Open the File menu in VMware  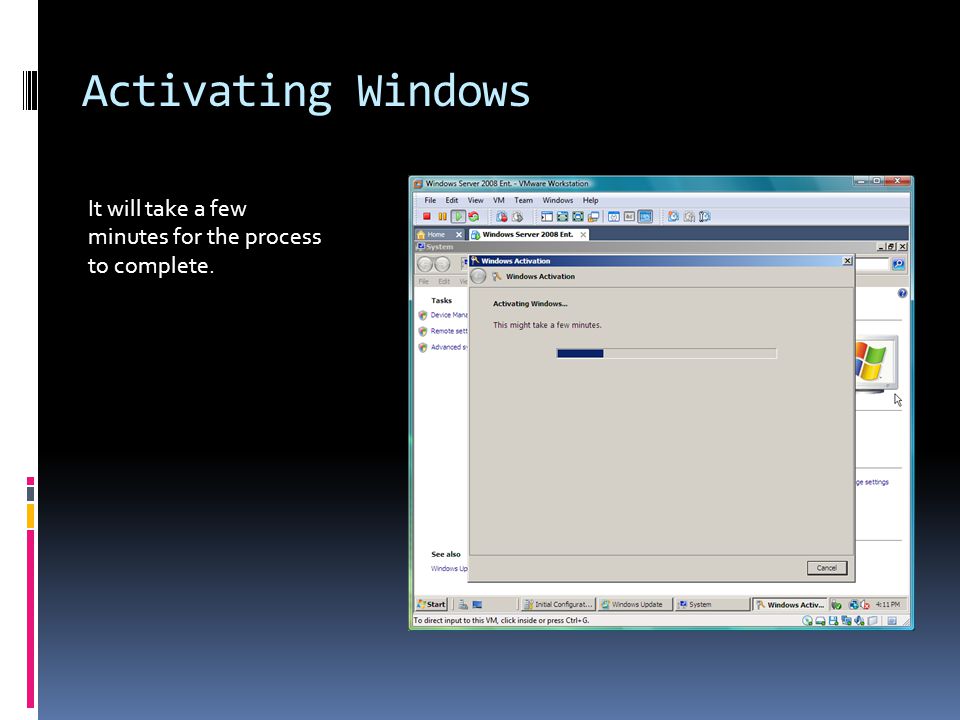tap(430, 200)
